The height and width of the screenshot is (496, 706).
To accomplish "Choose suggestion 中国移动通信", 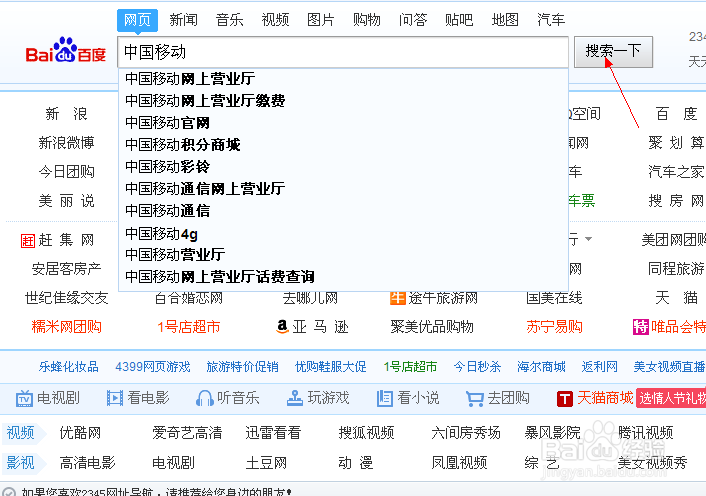I will (x=343, y=211).
